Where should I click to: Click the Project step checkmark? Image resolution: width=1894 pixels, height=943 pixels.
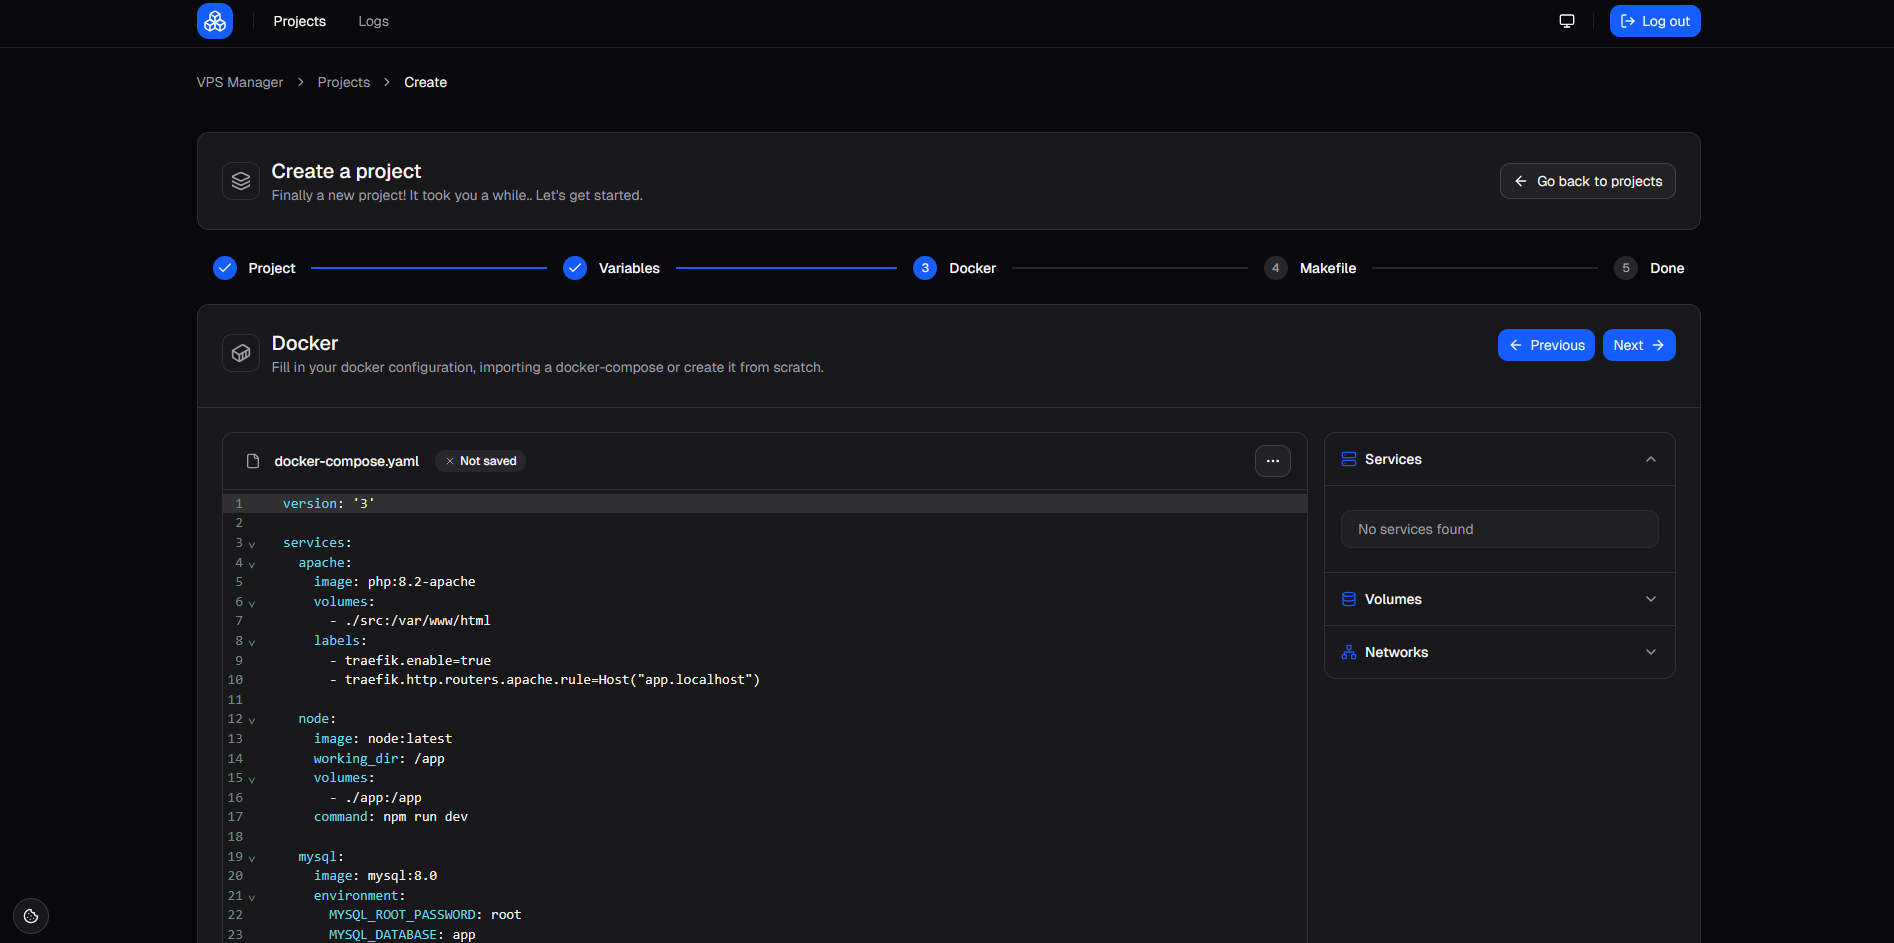[225, 268]
